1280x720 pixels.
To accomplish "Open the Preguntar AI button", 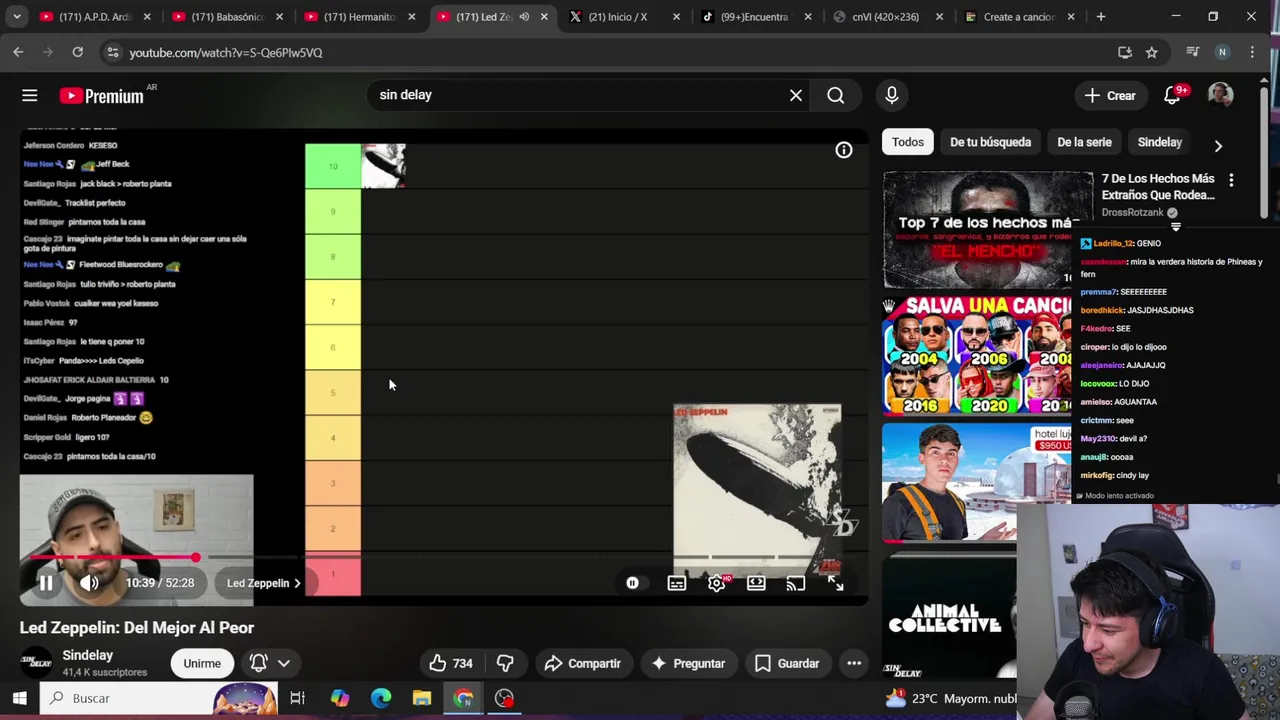I will [688, 663].
